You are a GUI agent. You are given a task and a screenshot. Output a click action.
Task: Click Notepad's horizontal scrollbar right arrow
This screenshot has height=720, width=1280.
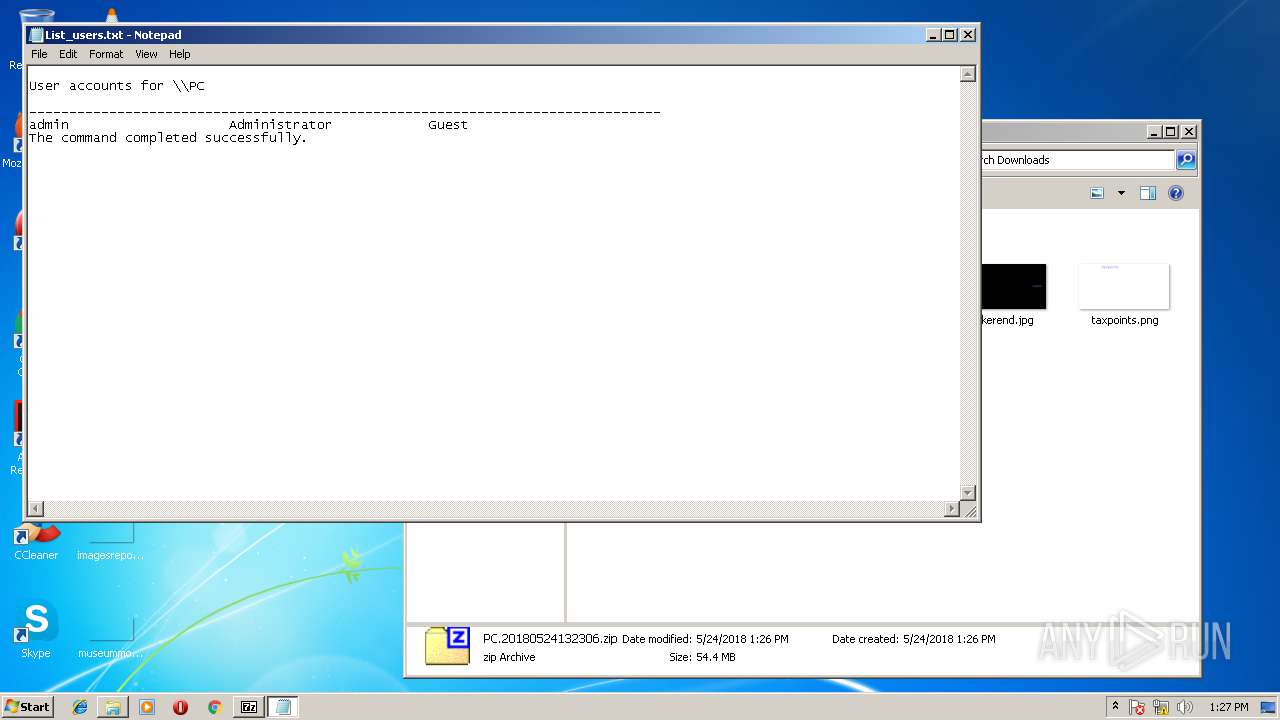click(951, 509)
